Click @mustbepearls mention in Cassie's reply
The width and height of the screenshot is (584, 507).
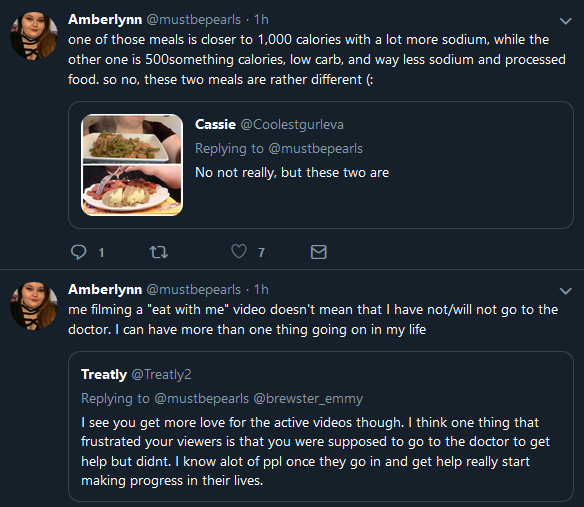(315, 149)
